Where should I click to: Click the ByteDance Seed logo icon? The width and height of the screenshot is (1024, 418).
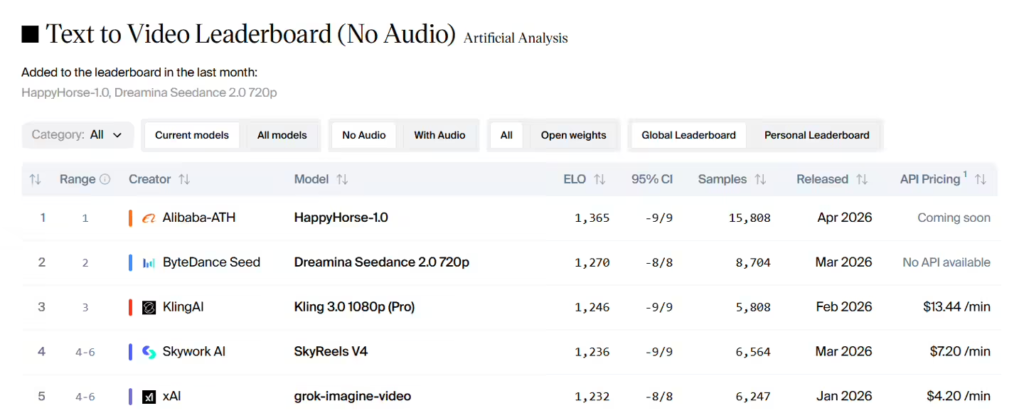point(149,262)
